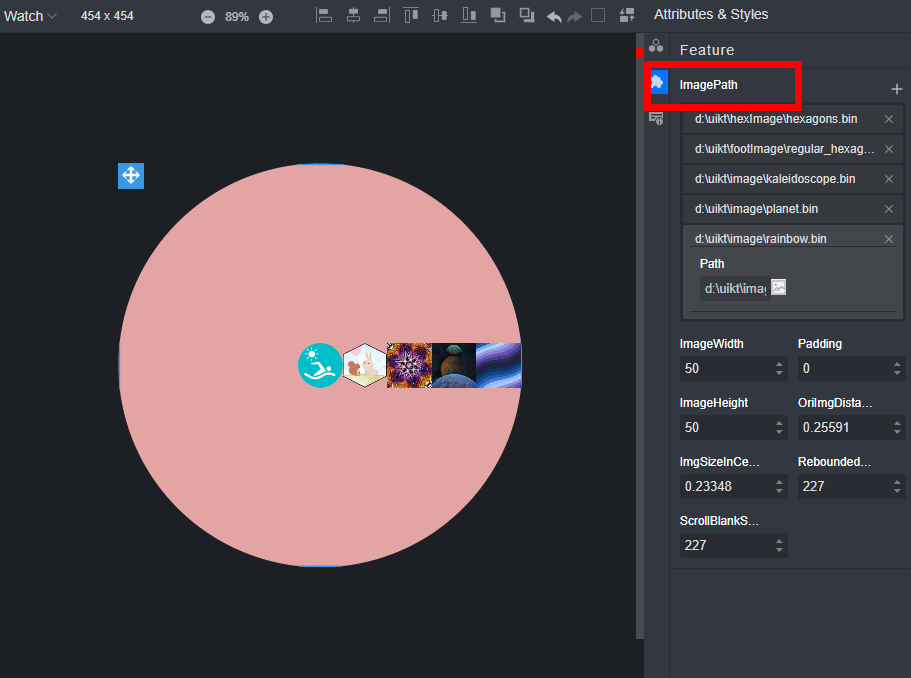The image size is (911, 678).
Task: Open the Watch device dropdown
Action: point(30,16)
